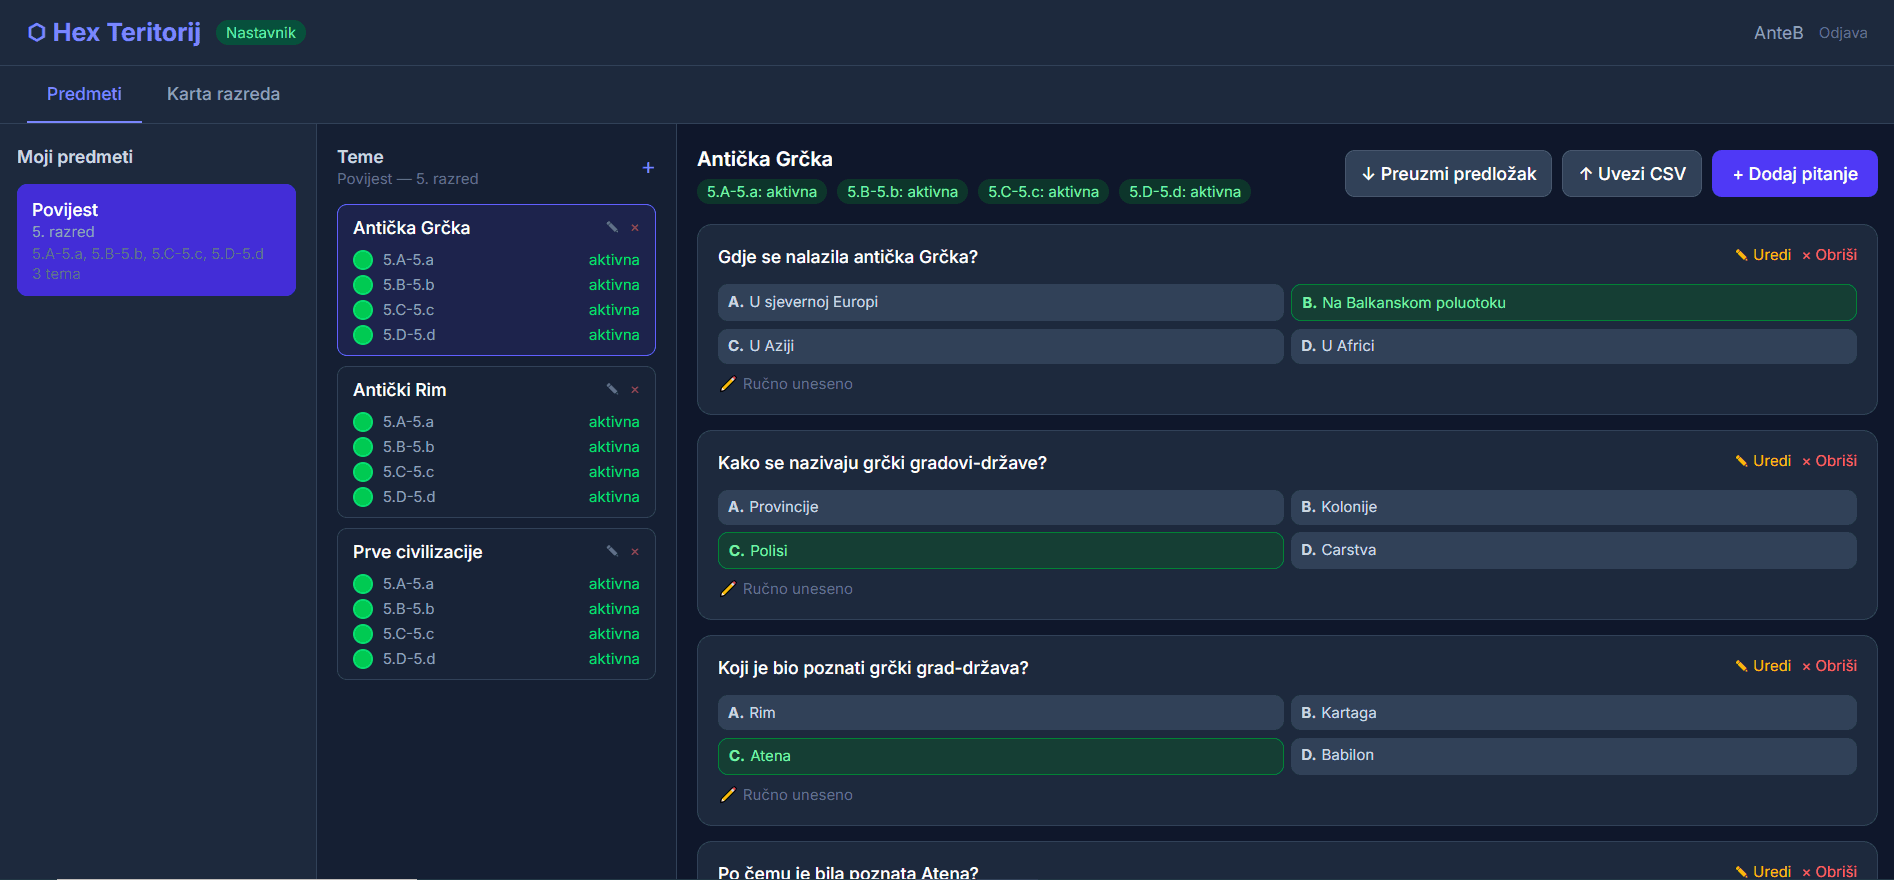Delete the Antička Grčka theme x icon
Screen dimensions: 1894x880
[635, 228]
